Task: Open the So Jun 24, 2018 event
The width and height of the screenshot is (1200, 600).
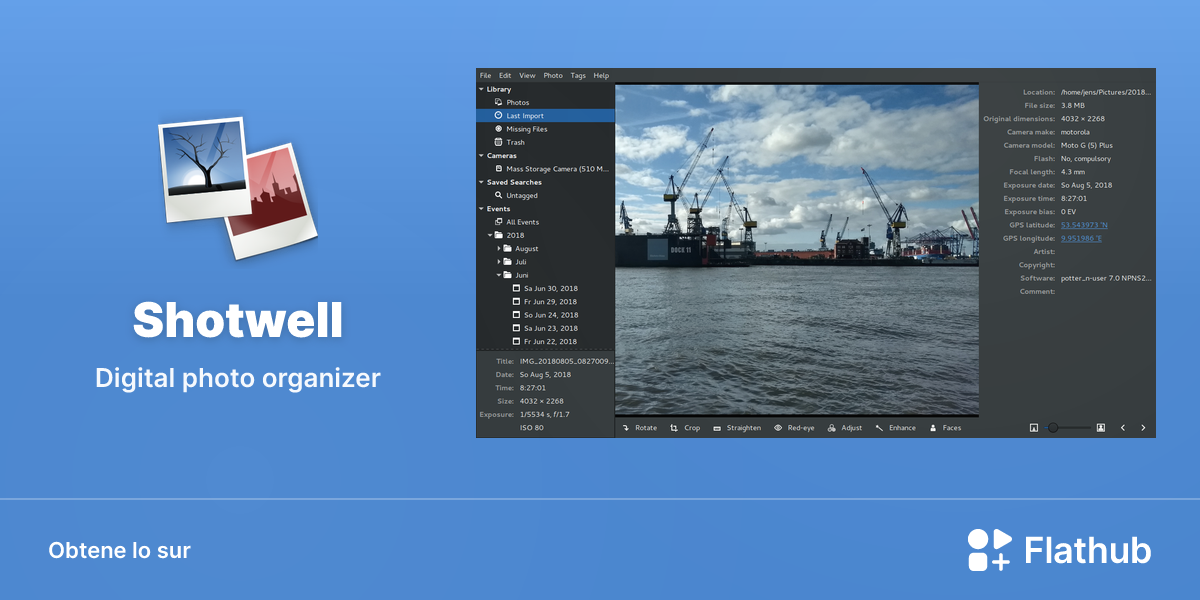Action: click(x=545, y=315)
